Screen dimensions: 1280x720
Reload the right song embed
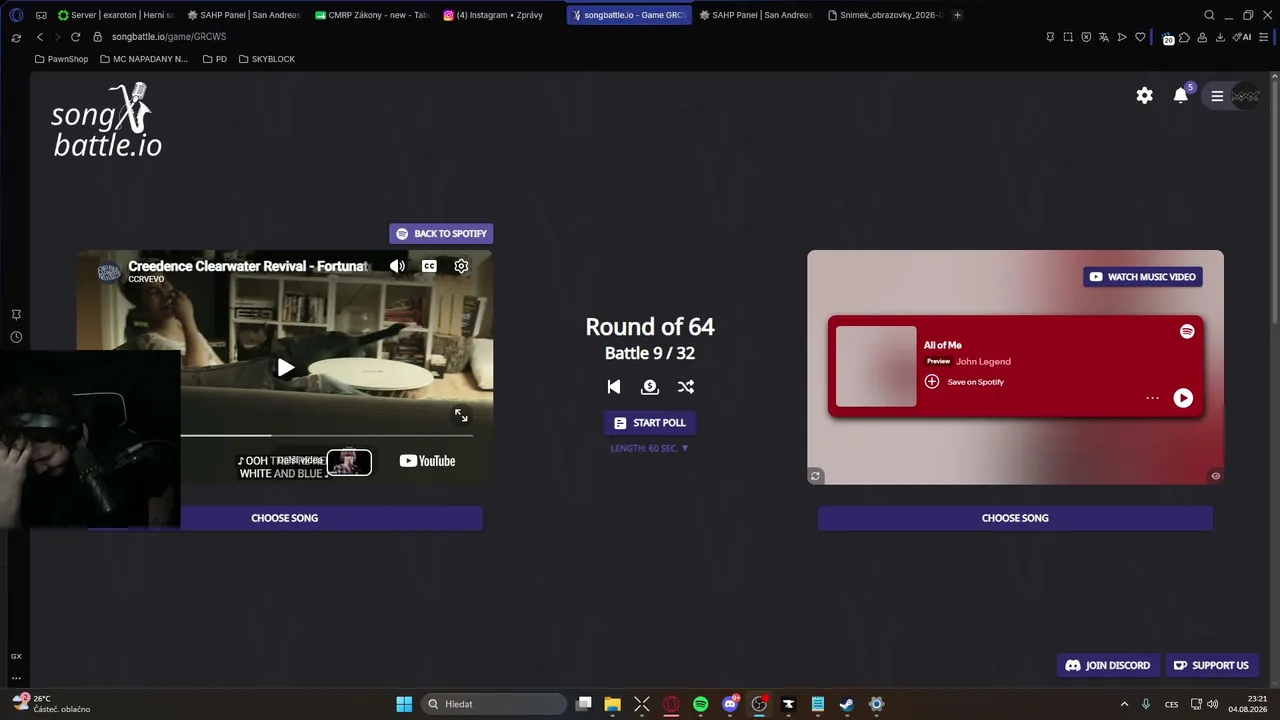(815, 476)
